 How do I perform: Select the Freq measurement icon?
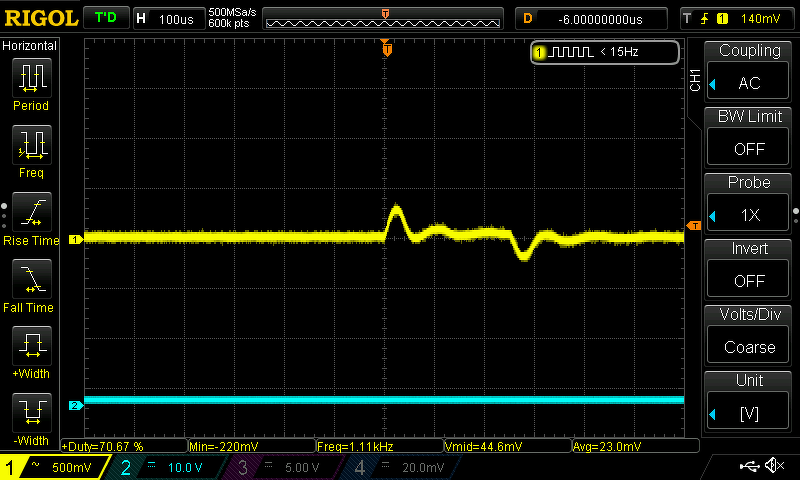click(x=32, y=145)
